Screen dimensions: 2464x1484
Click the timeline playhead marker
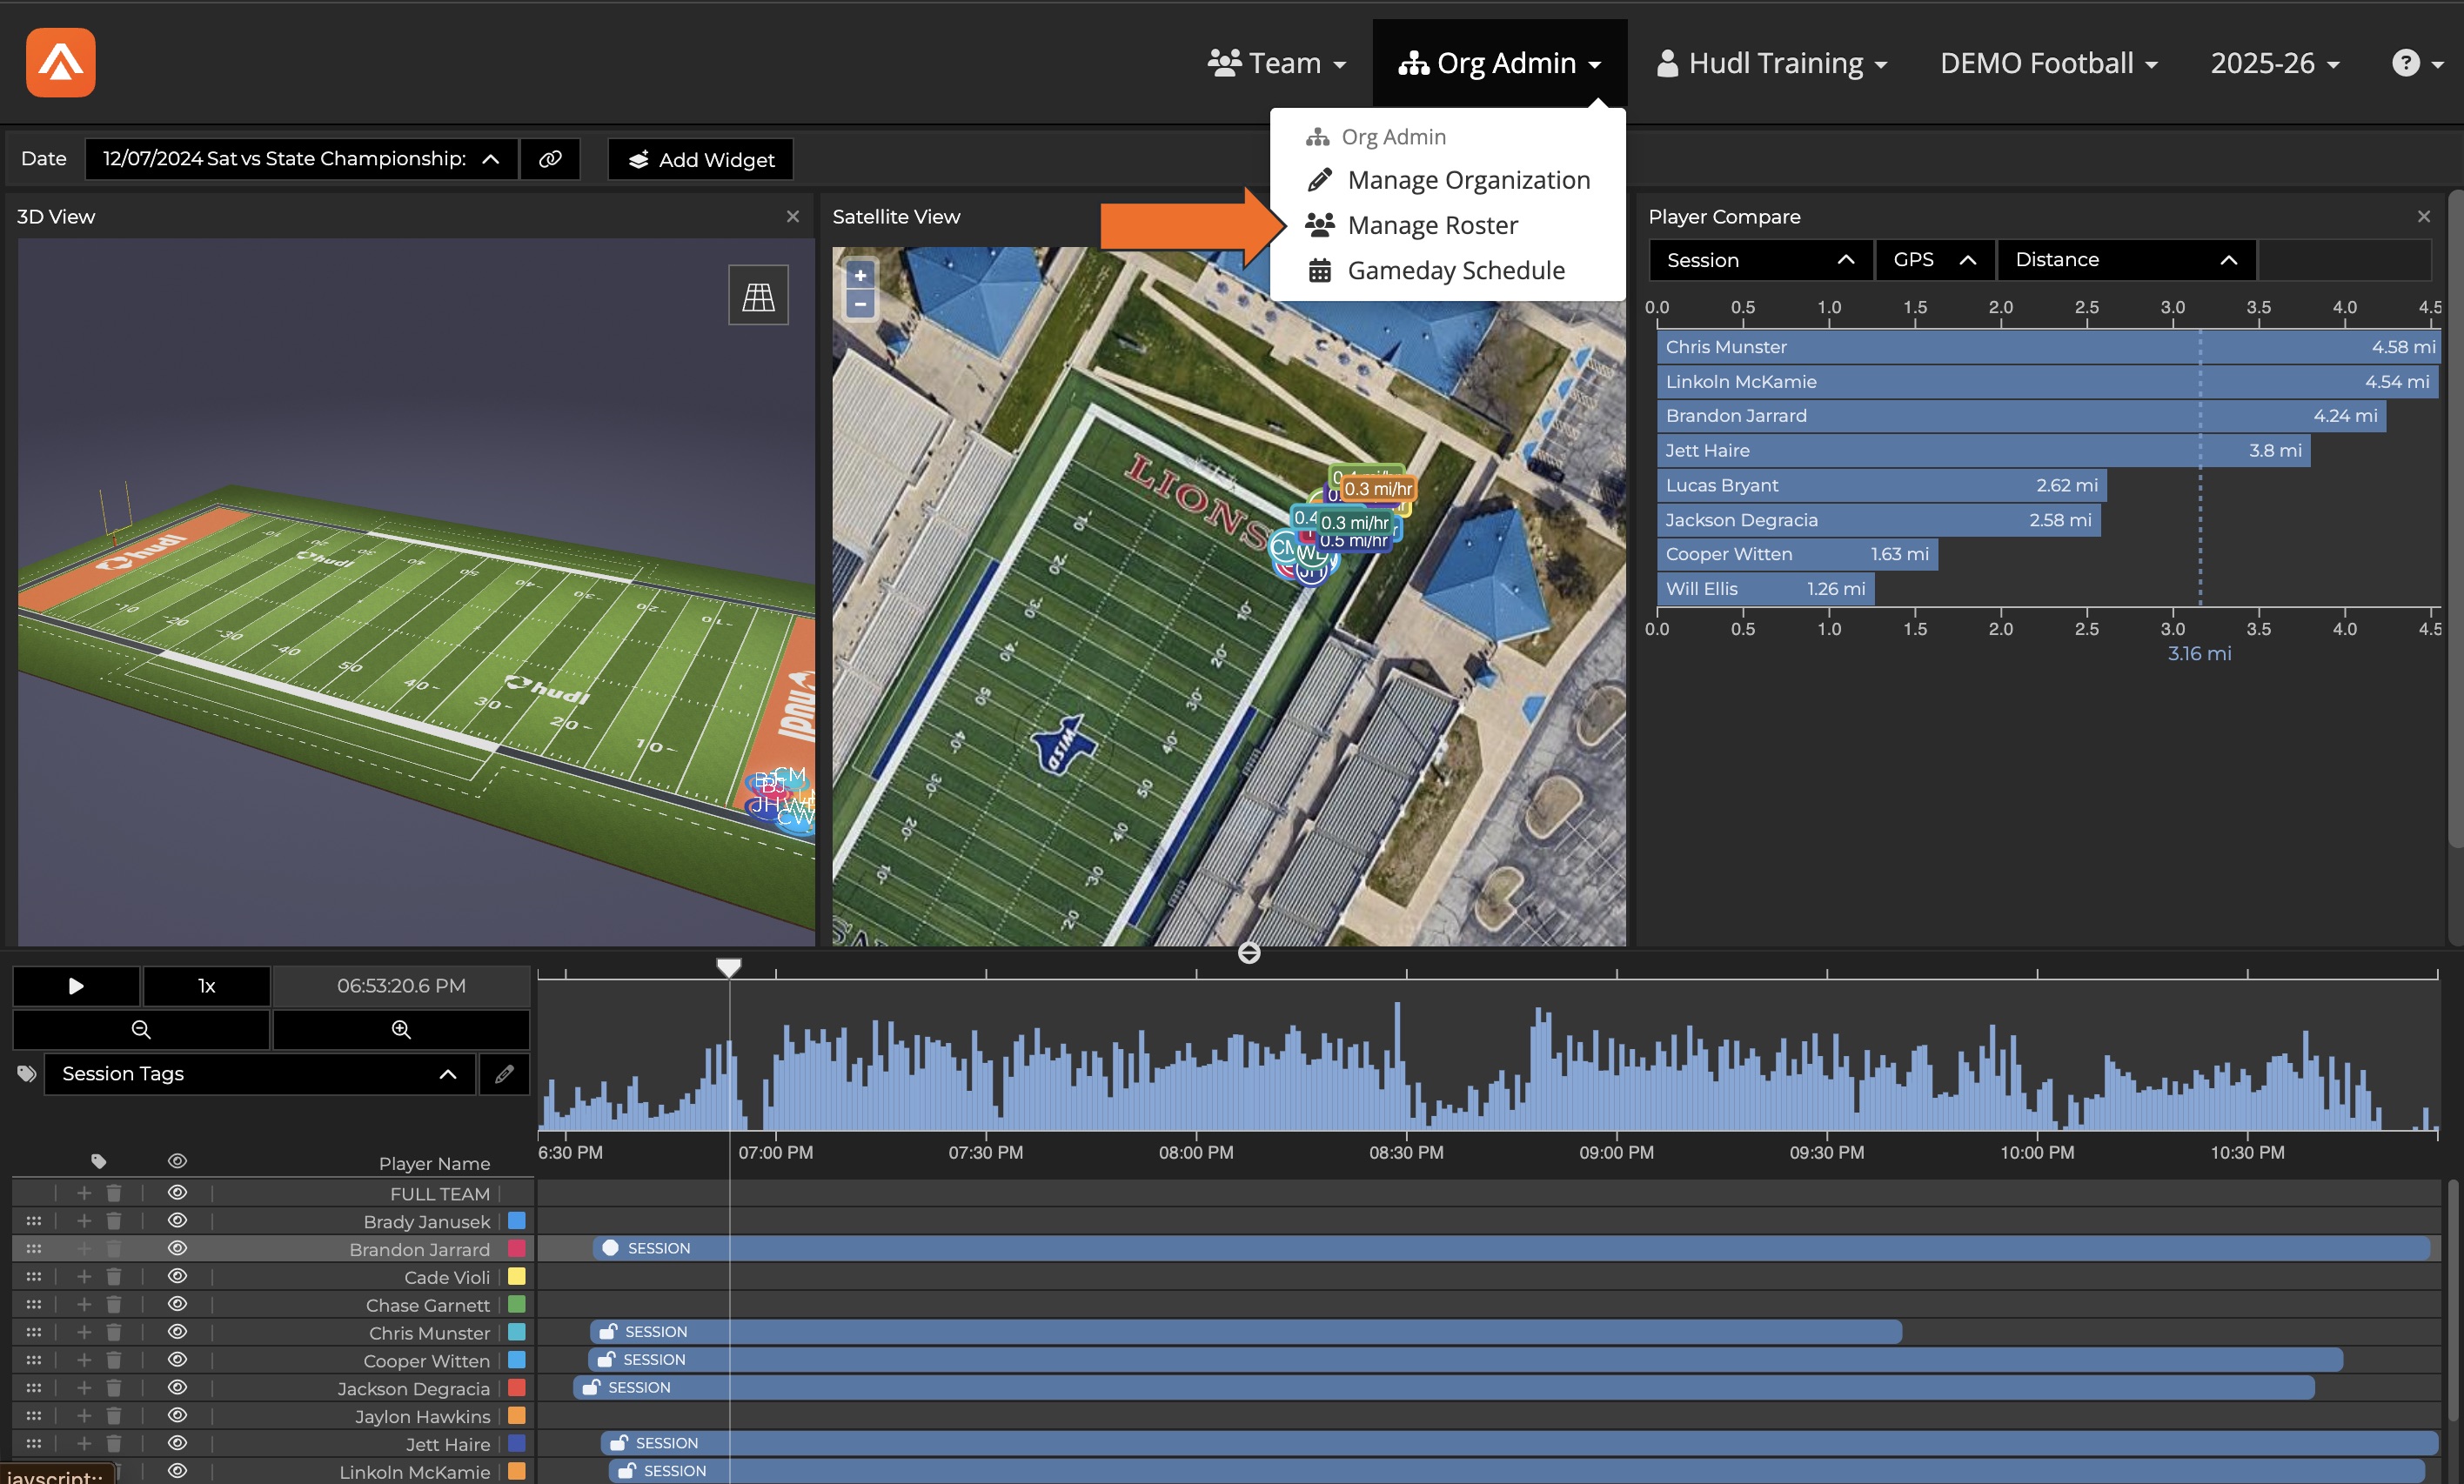coord(729,967)
